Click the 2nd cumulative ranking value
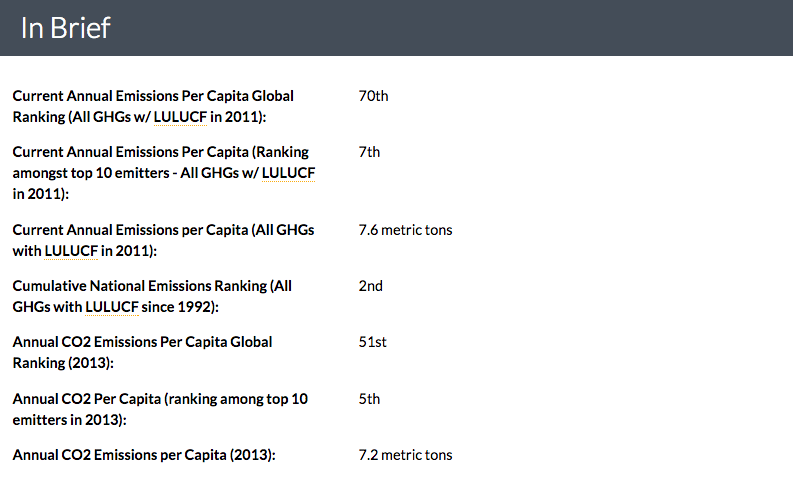 370,286
